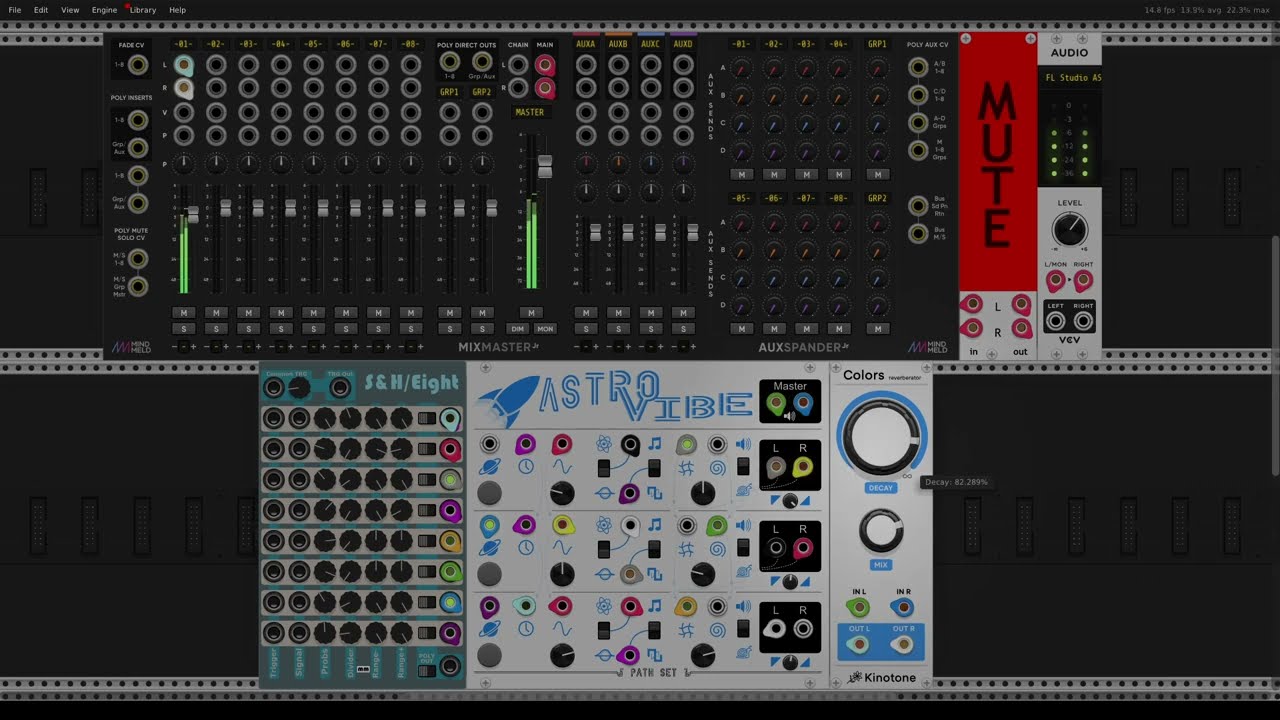Open the Engine menu
Image resolution: width=1280 pixels, height=720 pixels.
click(104, 10)
